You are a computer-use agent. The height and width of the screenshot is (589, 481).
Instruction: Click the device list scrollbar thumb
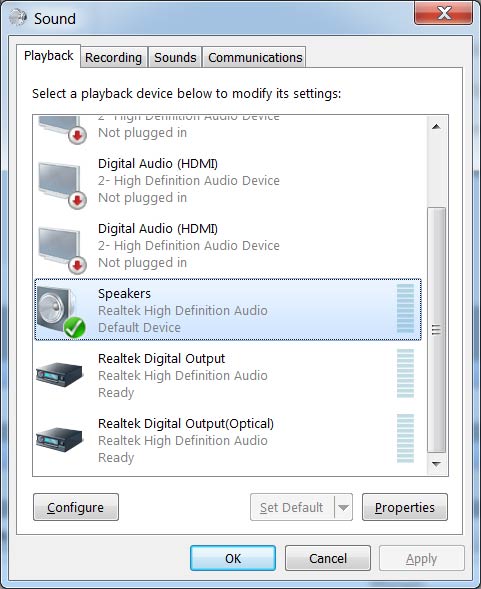coord(436,330)
